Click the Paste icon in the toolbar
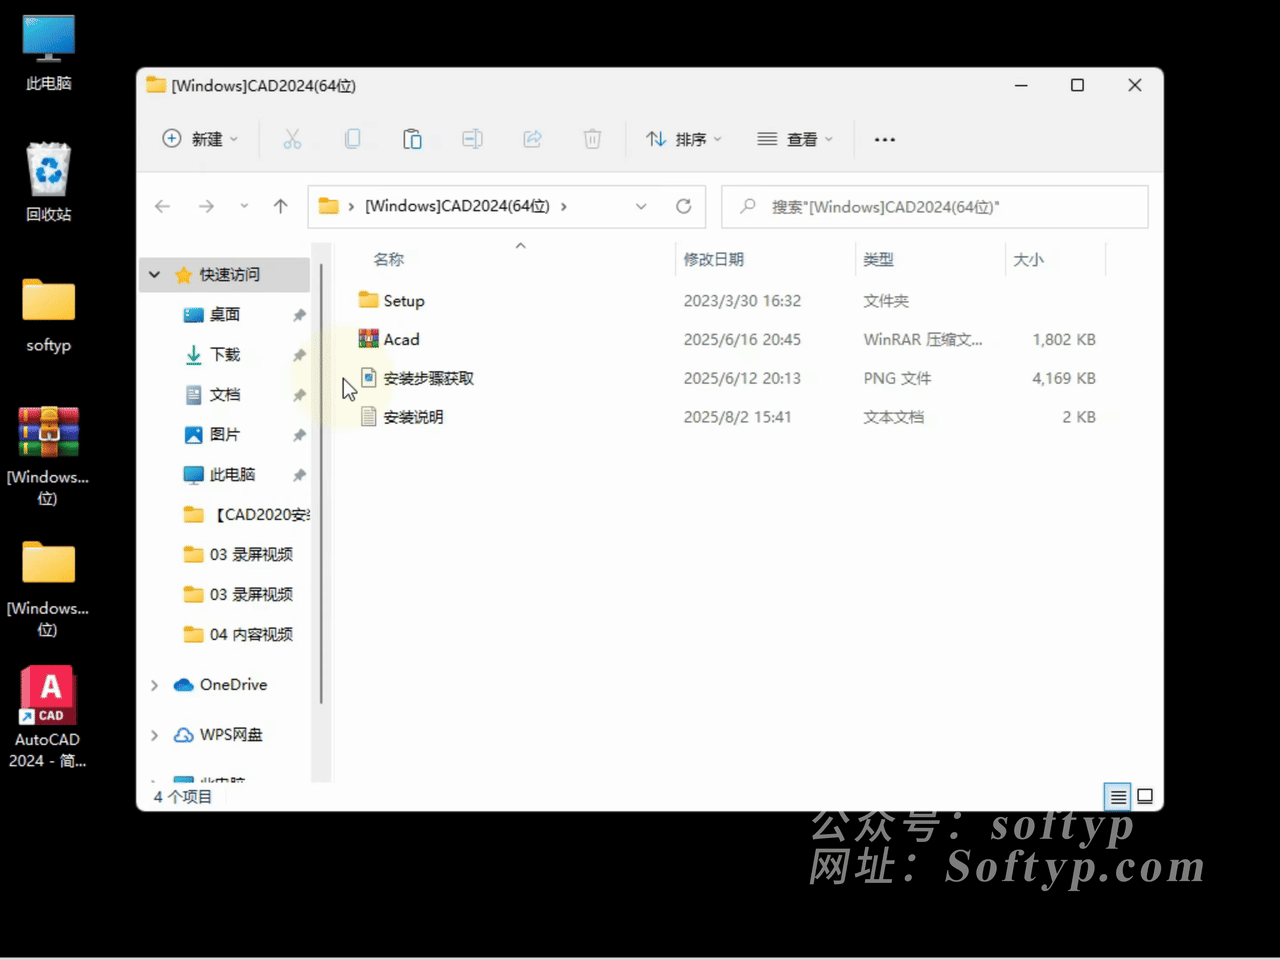The image size is (1280, 960). pyautogui.click(x=412, y=139)
